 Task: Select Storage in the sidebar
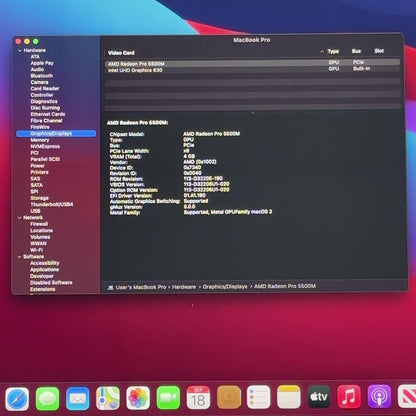tap(39, 198)
